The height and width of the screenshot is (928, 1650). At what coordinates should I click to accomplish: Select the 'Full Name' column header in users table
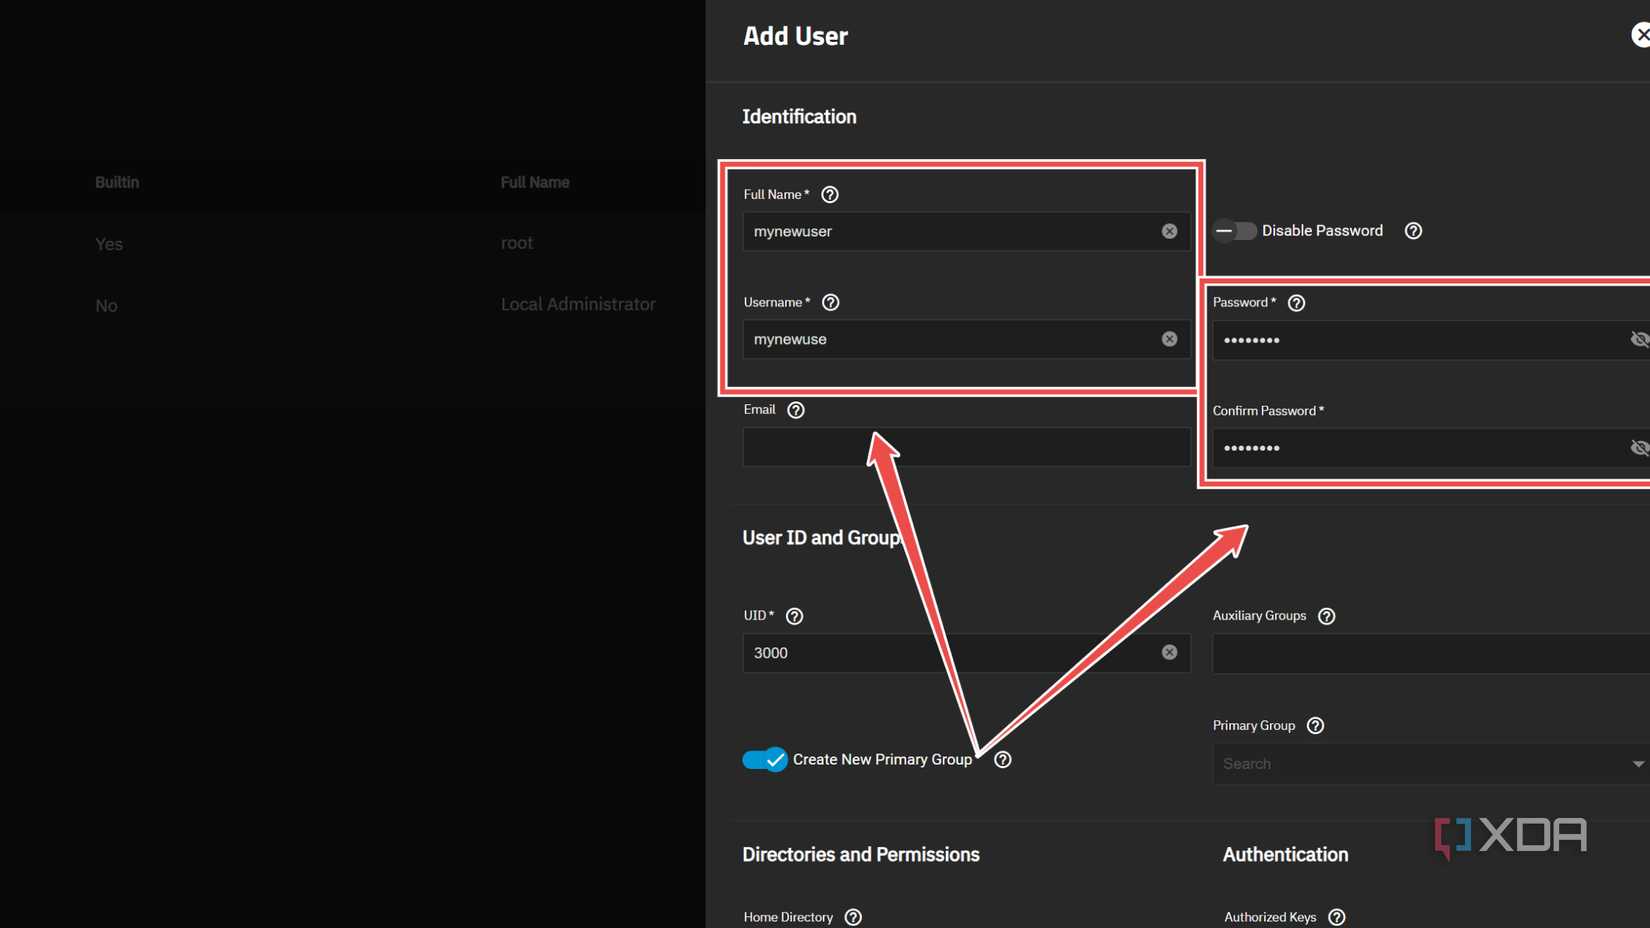[x=535, y=182]
